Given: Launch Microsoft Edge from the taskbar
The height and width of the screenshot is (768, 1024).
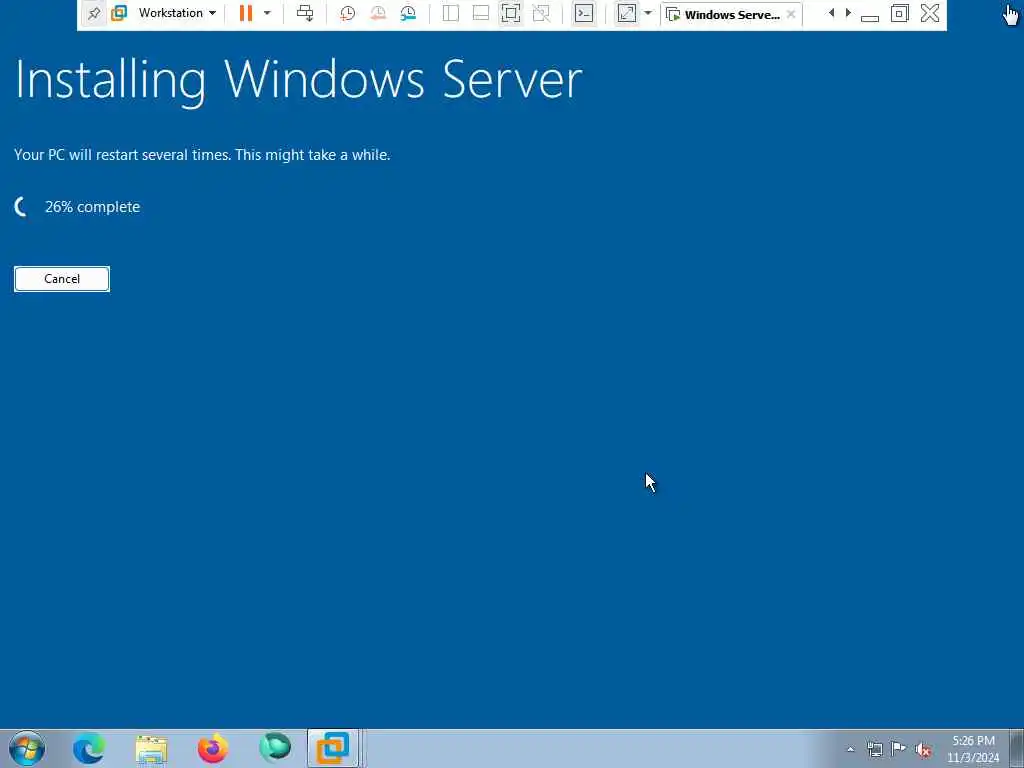Looking at the screenshot, I should pos(89,748).
